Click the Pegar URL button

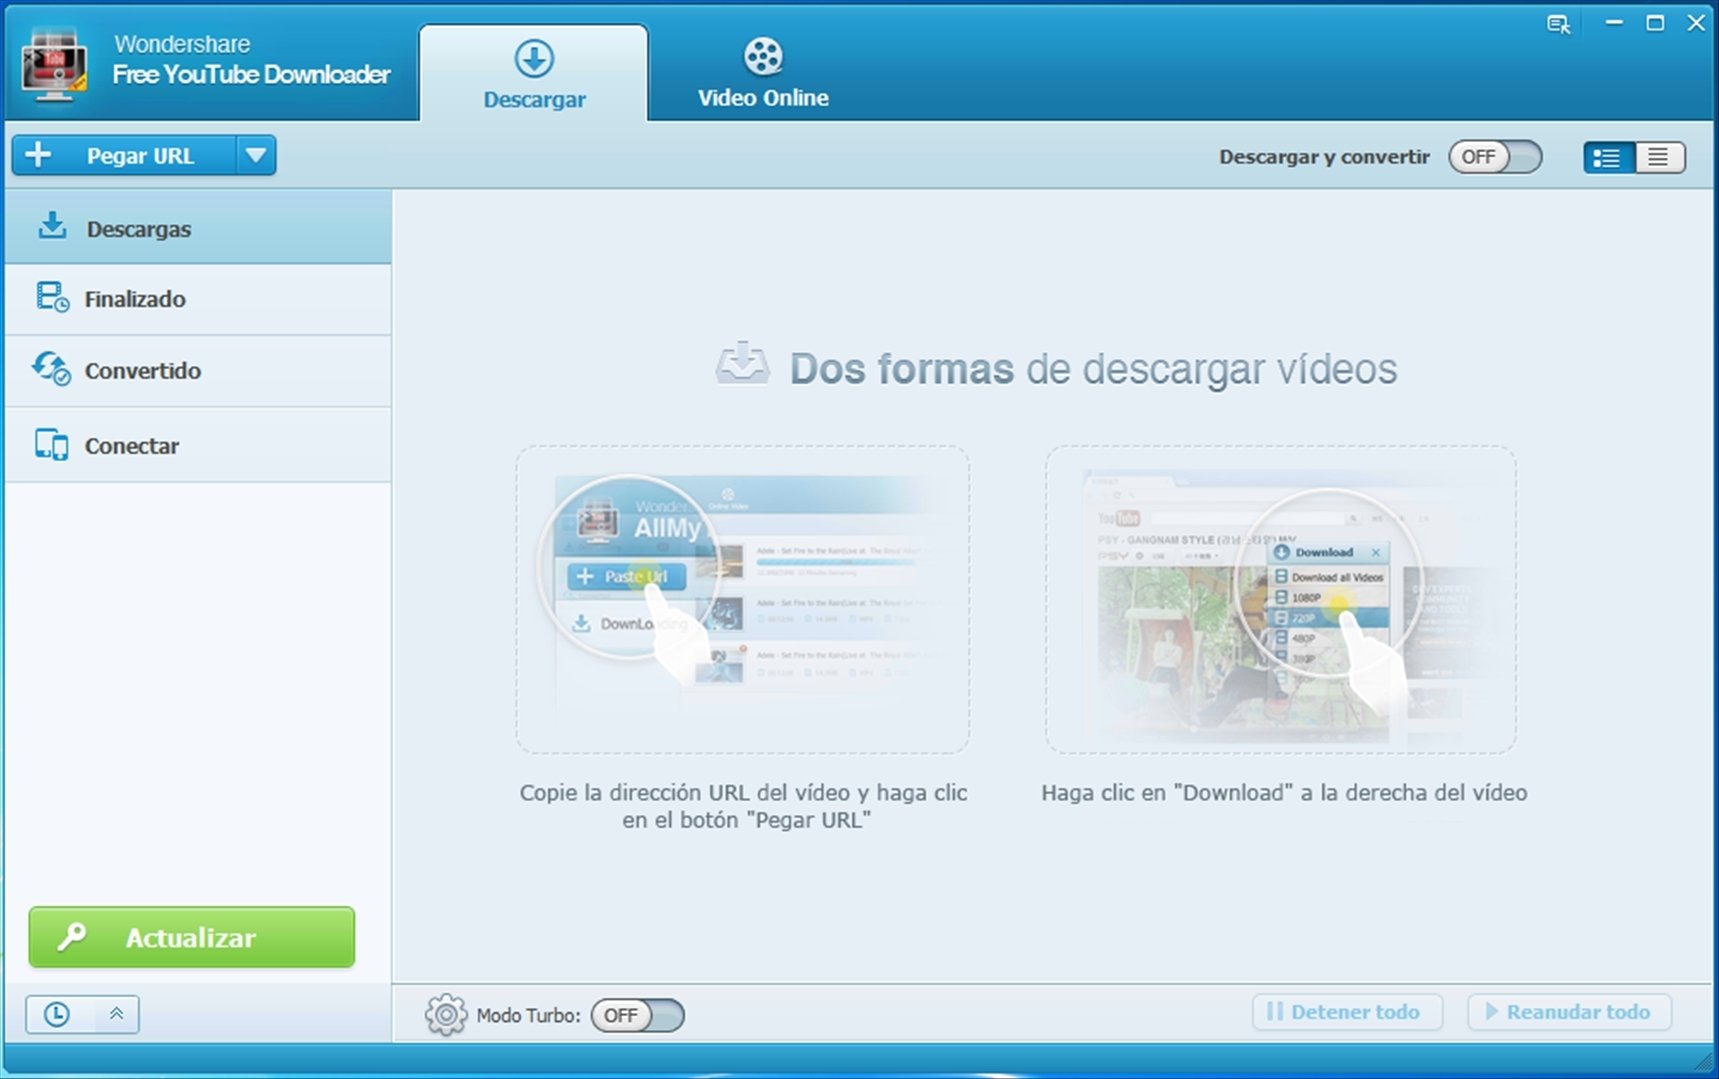pos(125,156)
